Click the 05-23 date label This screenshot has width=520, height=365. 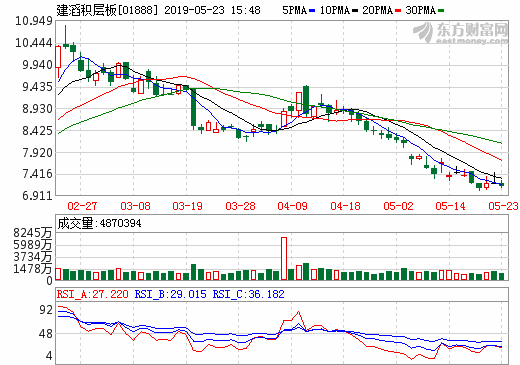[x=503, y=206]
